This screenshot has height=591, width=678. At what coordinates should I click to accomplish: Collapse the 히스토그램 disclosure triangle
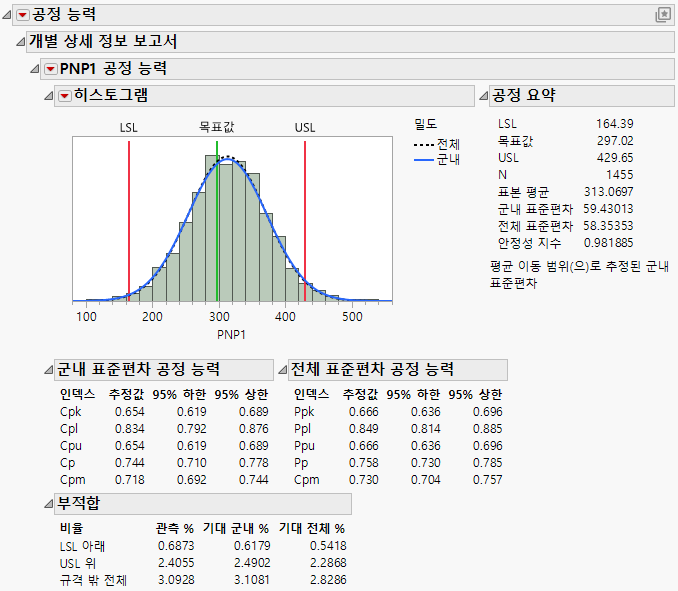(48, 96)
